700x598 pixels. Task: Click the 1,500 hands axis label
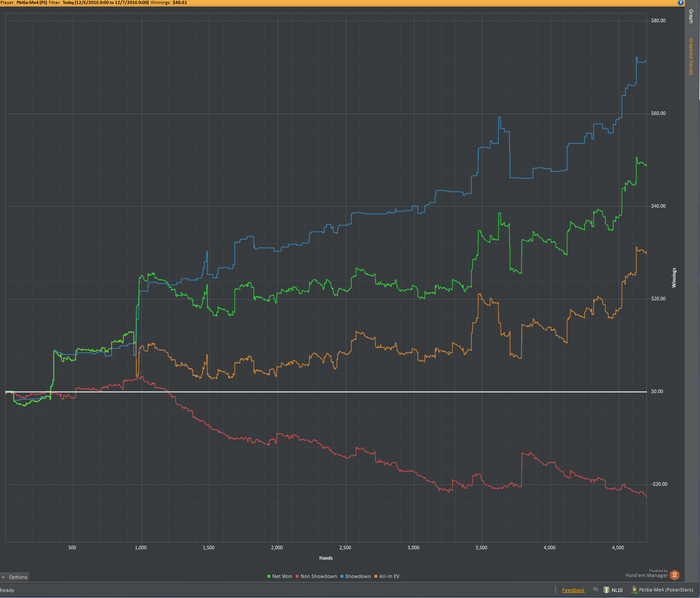coord(208,548)
